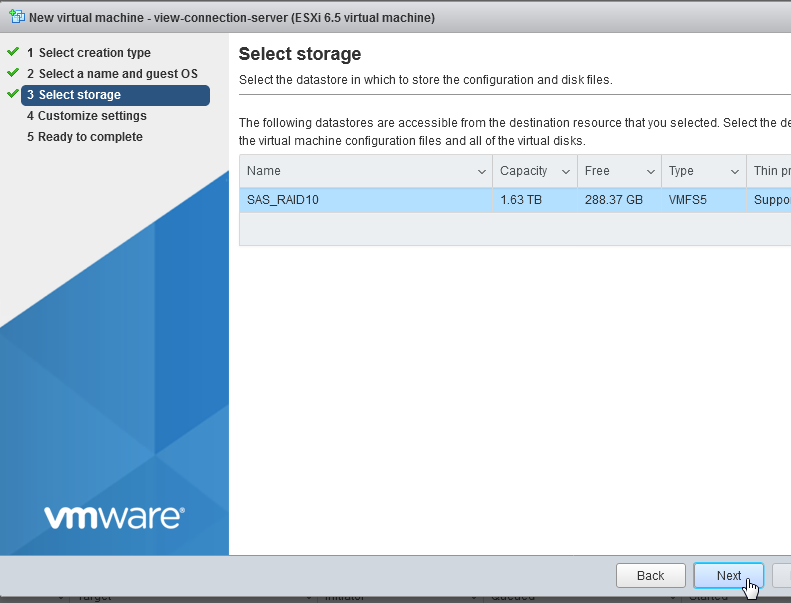Go to step 2 Select a name and guest OS
The image size is (791, 603).
tap(112, 74)
